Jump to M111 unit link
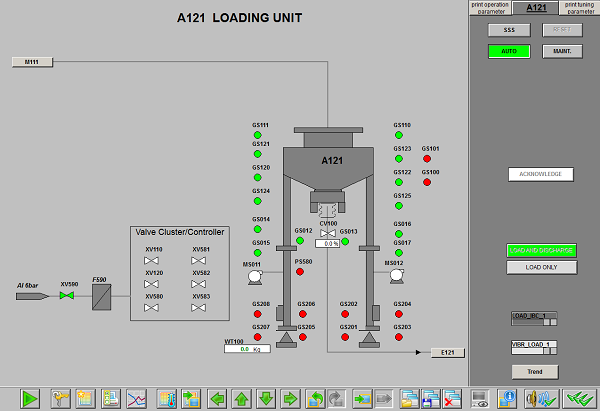The height and width of the screenshot is (411, 600). coord(32,62)
